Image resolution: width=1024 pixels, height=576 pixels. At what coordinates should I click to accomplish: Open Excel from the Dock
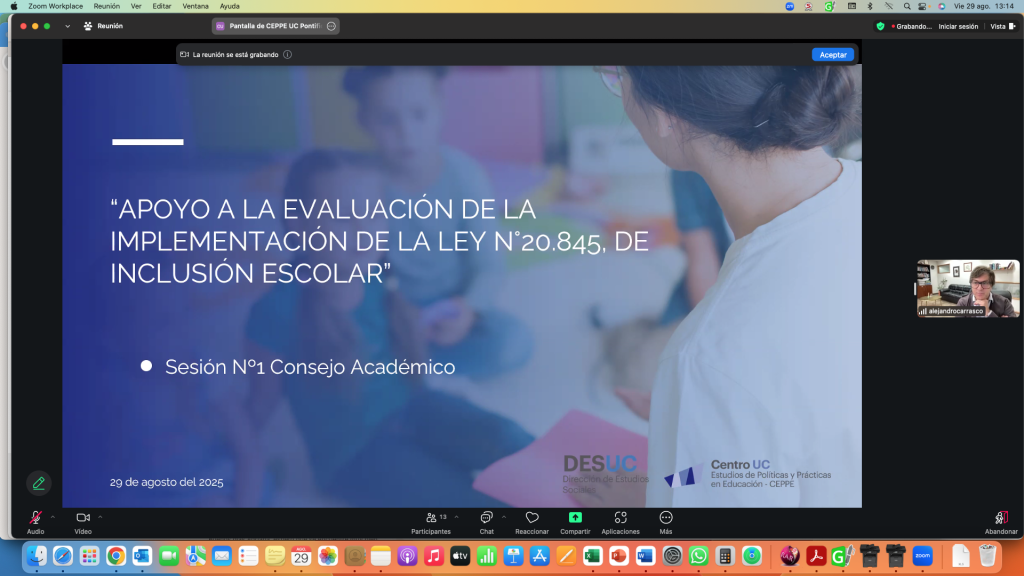[x=592, y=556]
